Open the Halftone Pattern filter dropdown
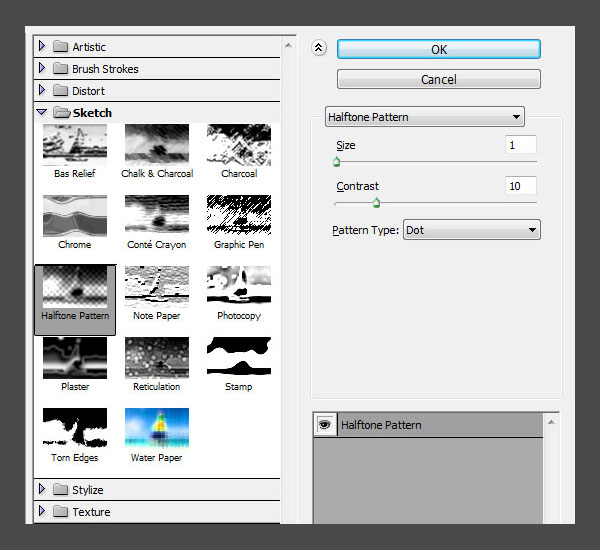Viewport: 600px width, 550px height. (x=425, y=117)
